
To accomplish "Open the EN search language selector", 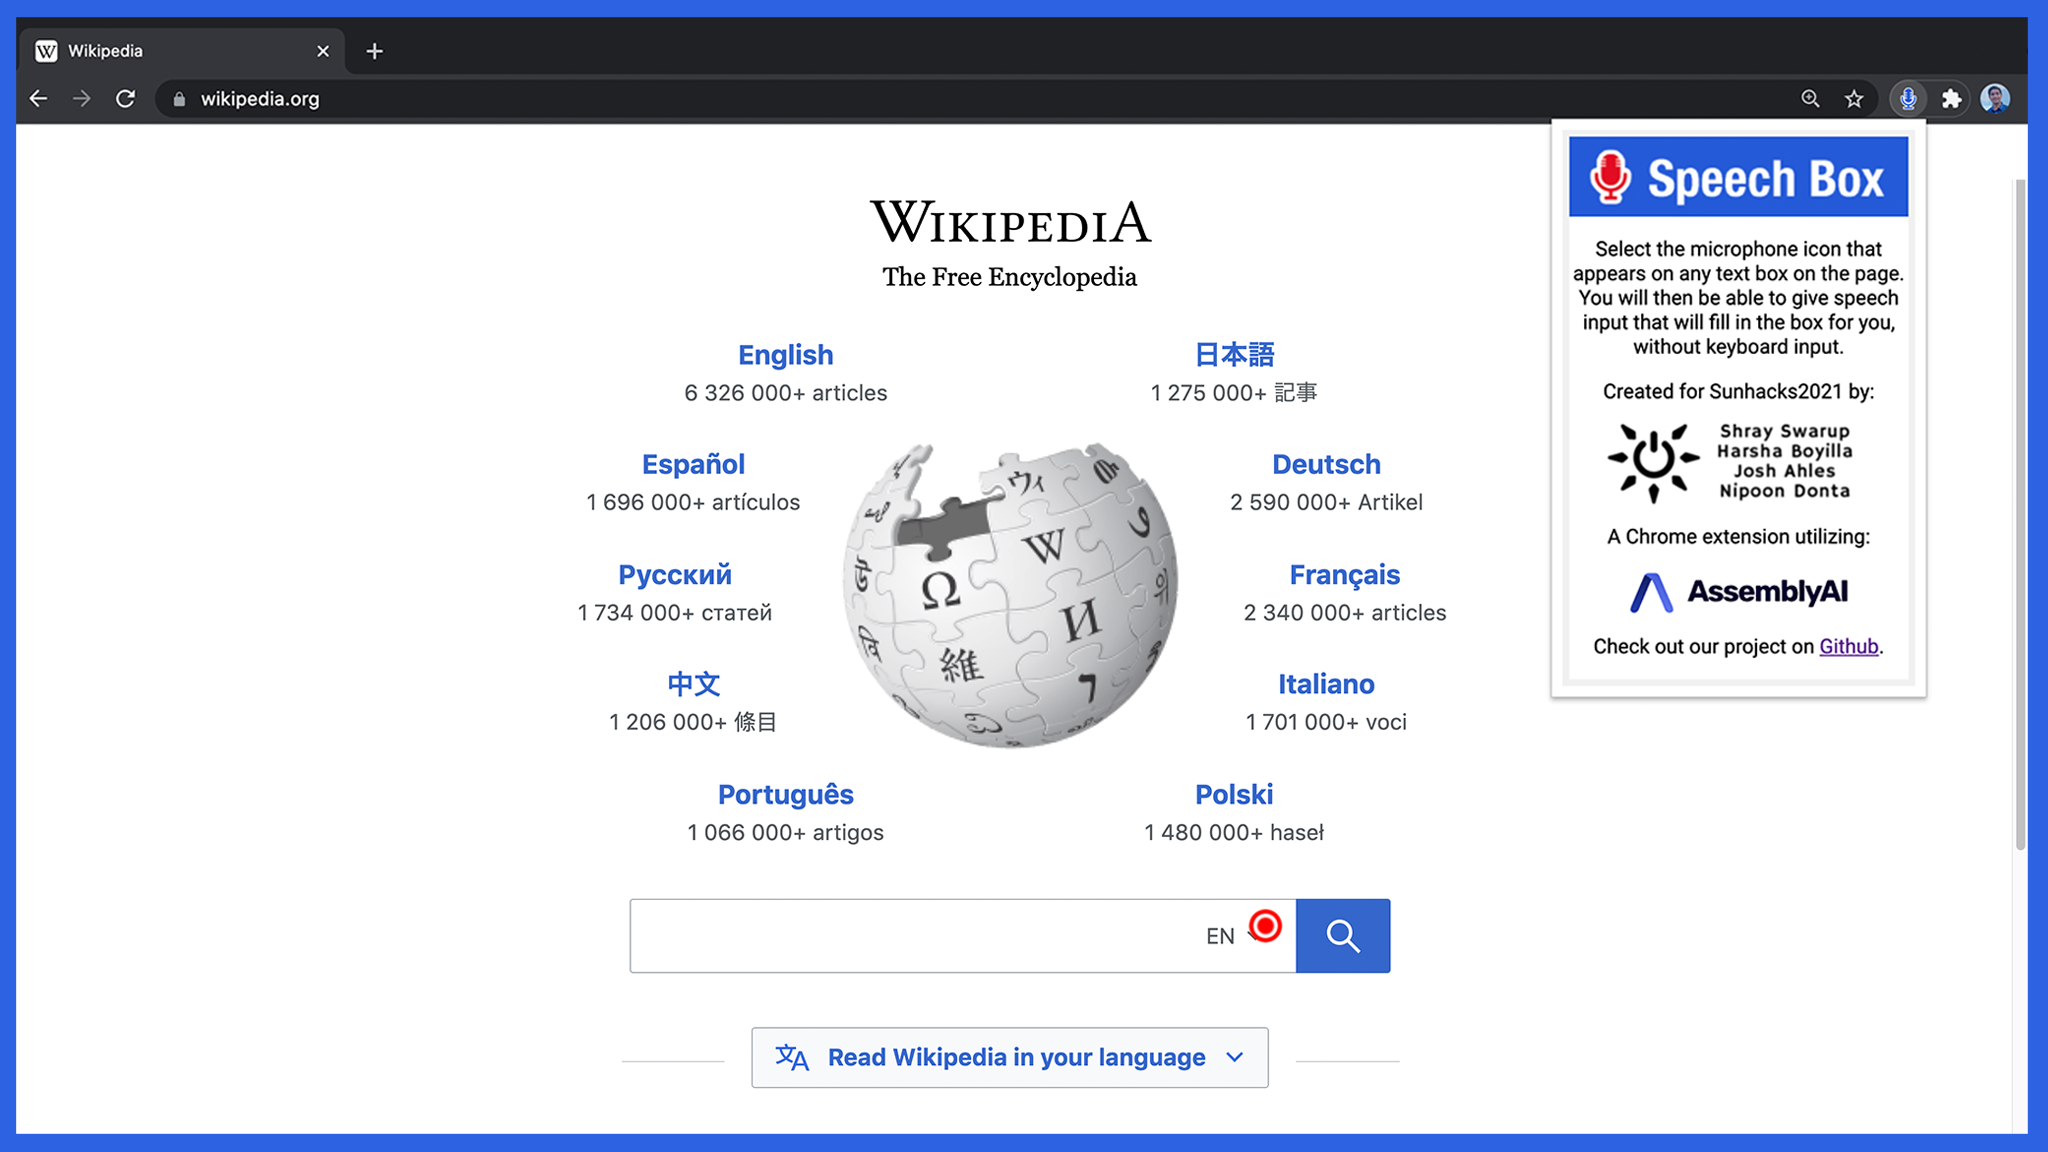I will [x=1221, y=937].
